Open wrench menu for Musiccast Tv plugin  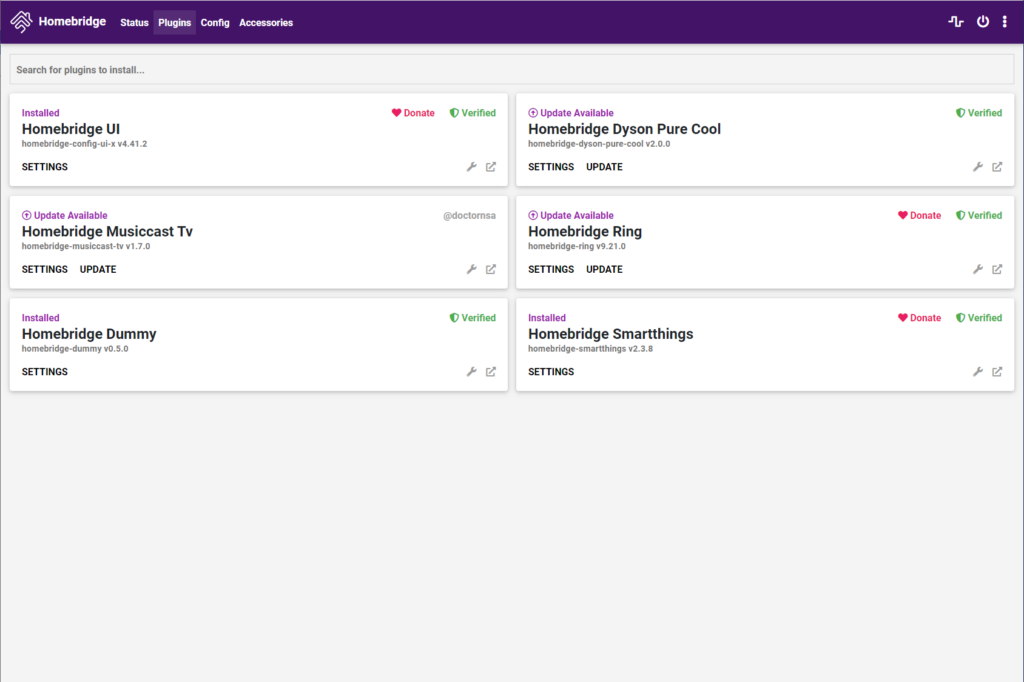tap(472, 269)
